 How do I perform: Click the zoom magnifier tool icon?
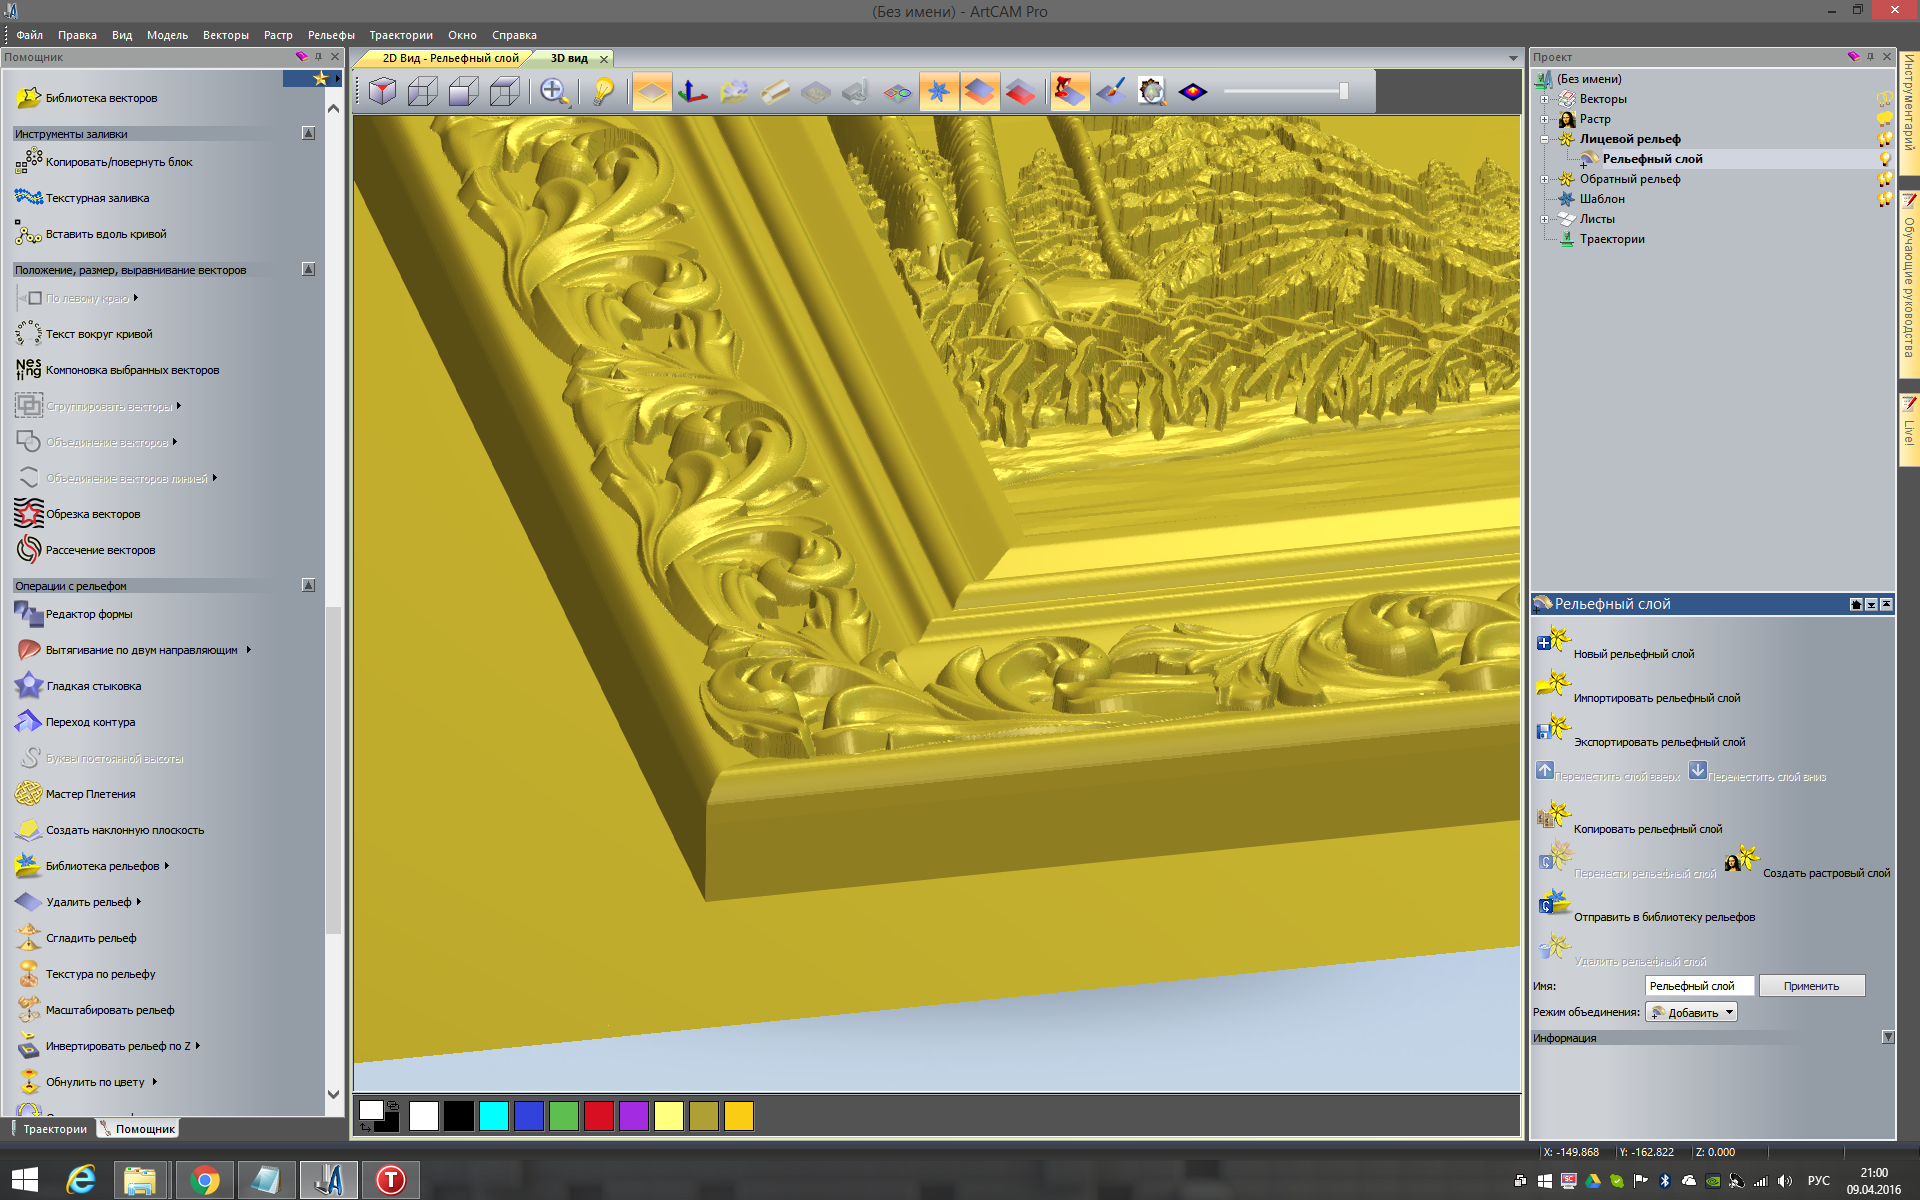click(553, 92)
